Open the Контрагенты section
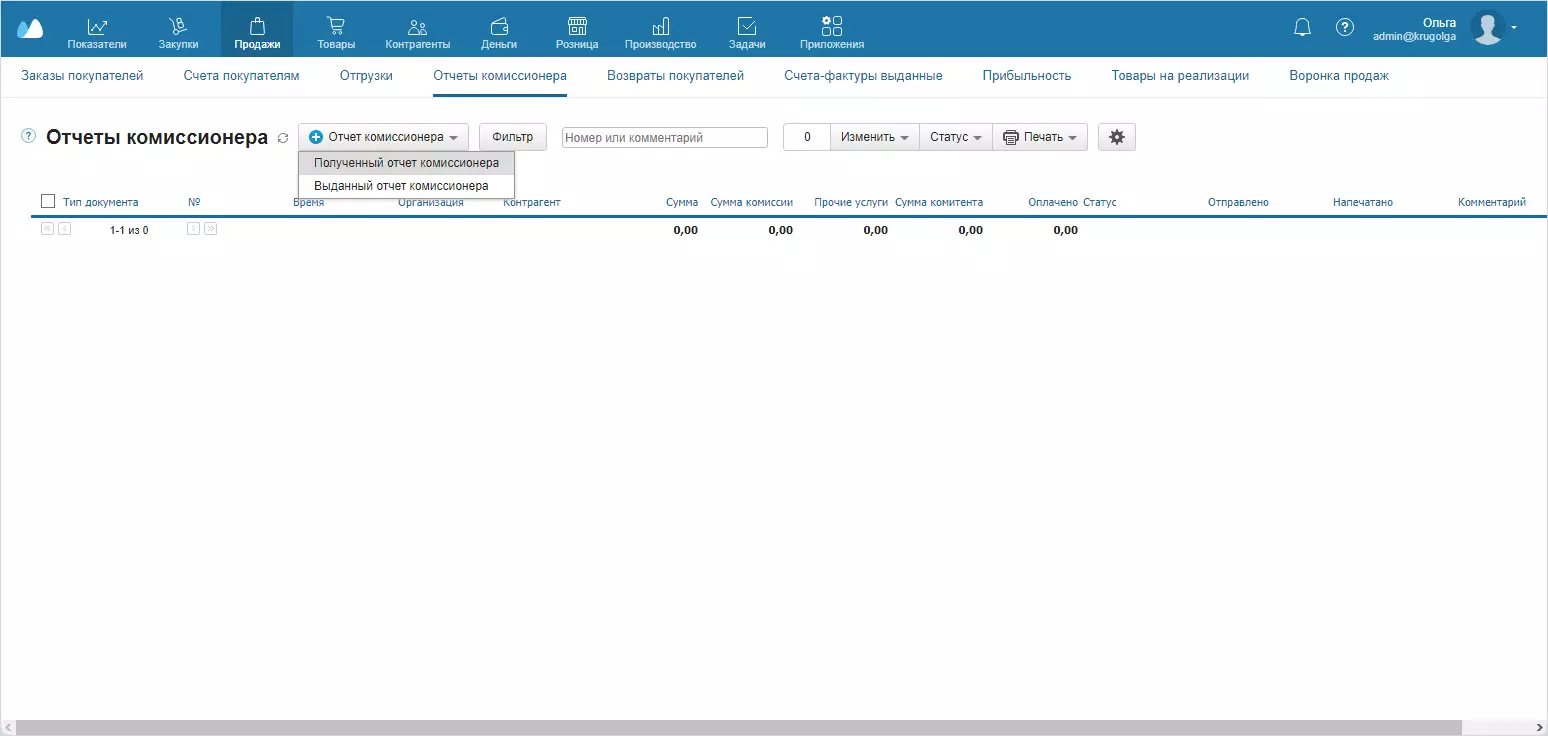This screenshot has width=1548, height=736. tap(418, 33)
